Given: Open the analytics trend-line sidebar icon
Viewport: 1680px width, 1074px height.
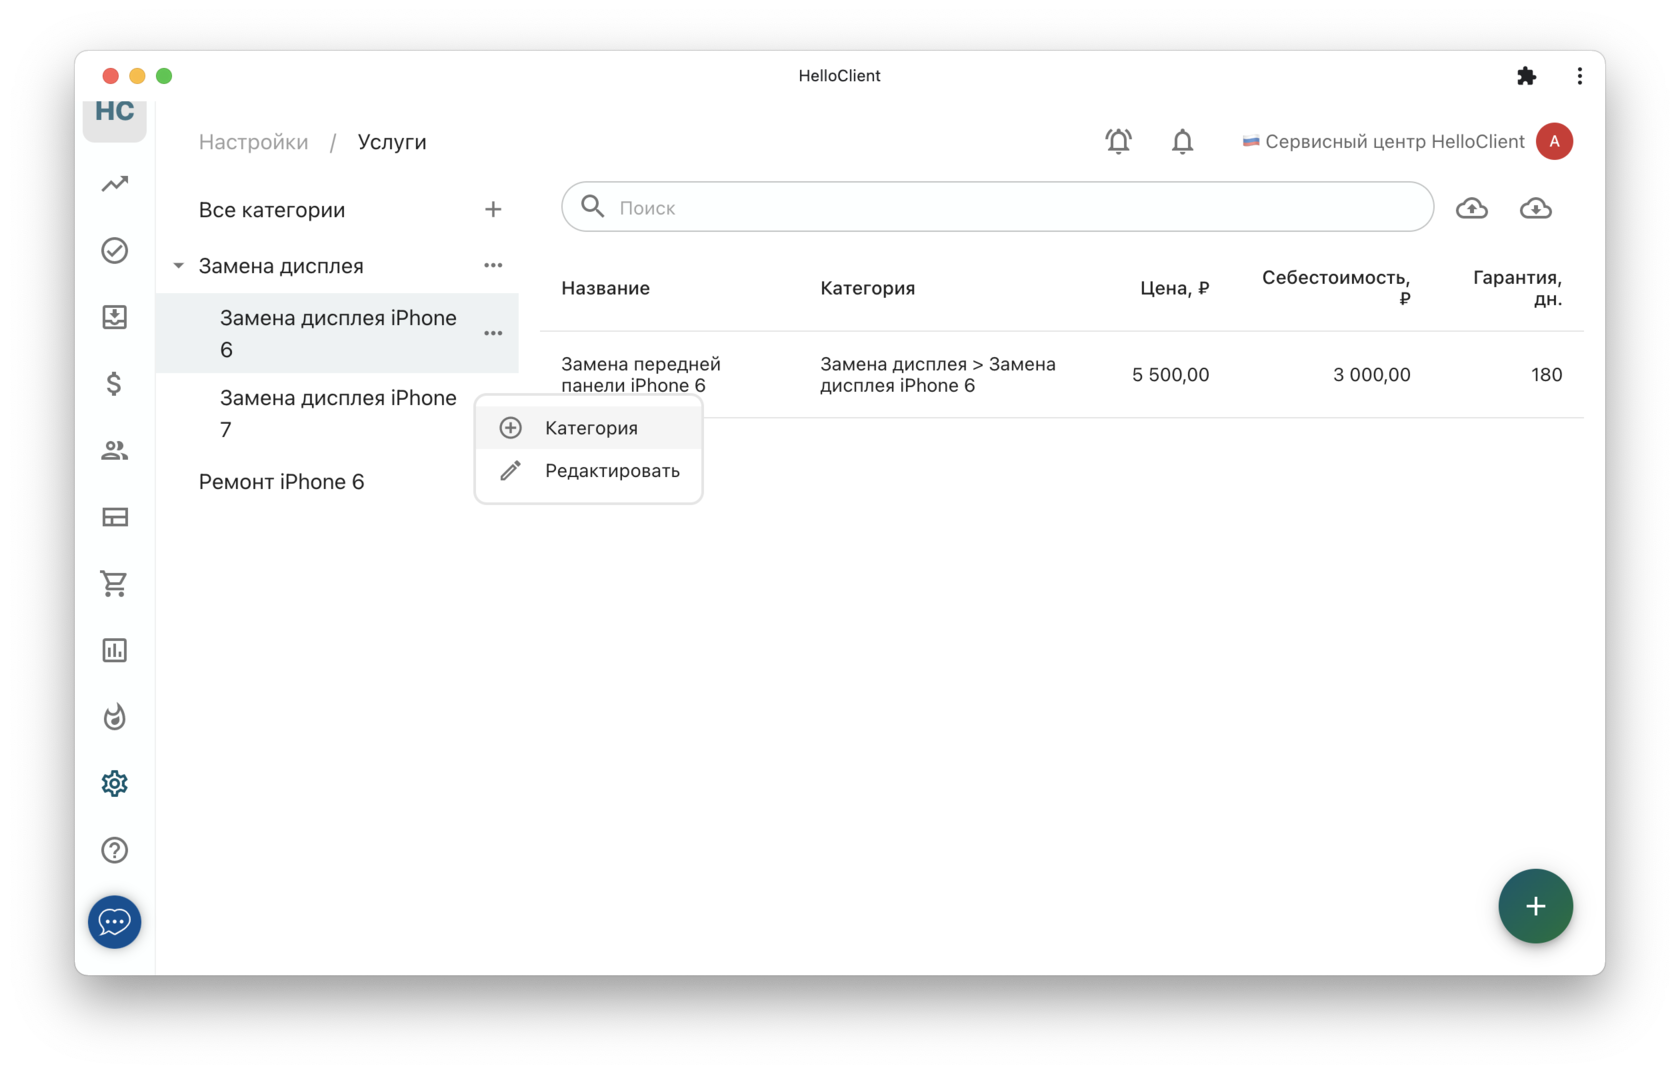Looking at the screenshot, I should (115, 184).
